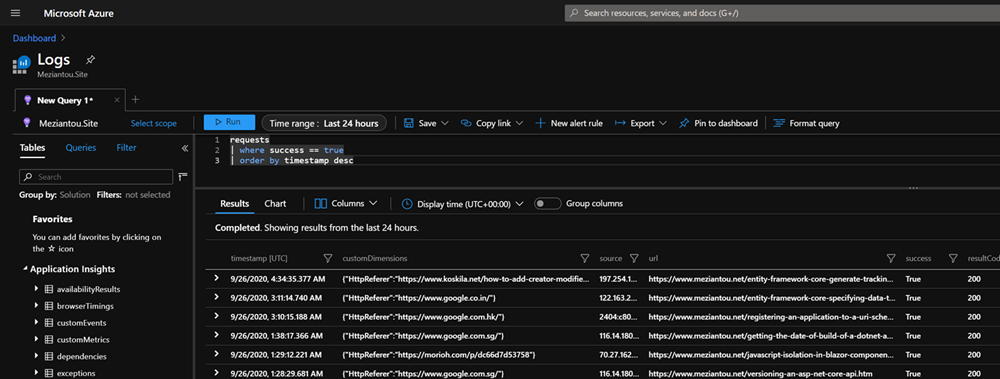The width and height of the screenshot is (1000, 379).
Task: Click the group-by settings icon beside search
Action: coord(183,176)
